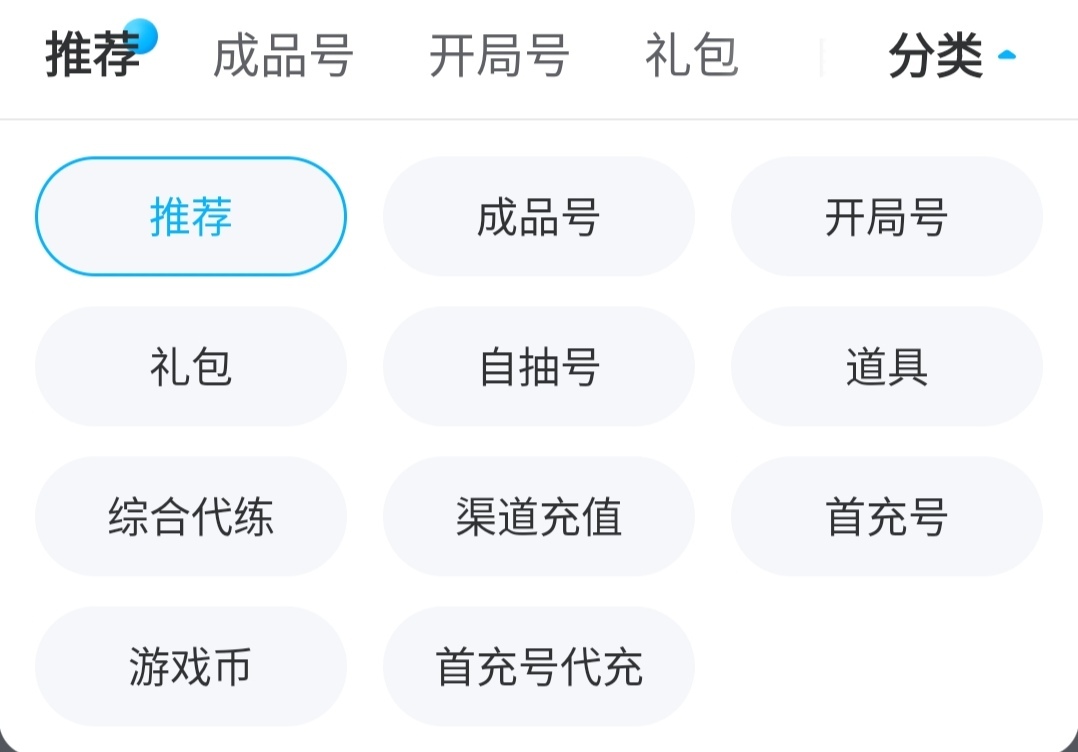1078x752 pixels.
Task: Go to the 推荐 tab in the top bar
Action: pyautogui.click(x=92, y=56)
